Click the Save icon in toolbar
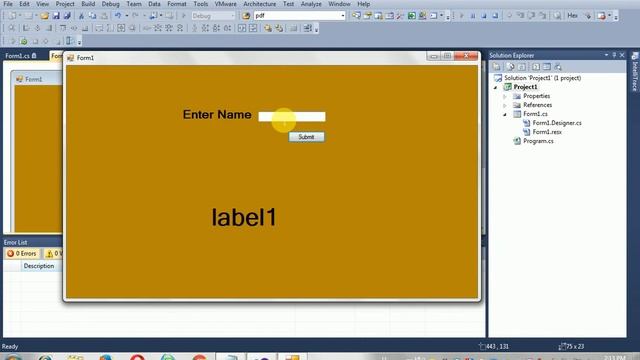Image resolution: width=640 pixels, height=360 pixels. 56,16
